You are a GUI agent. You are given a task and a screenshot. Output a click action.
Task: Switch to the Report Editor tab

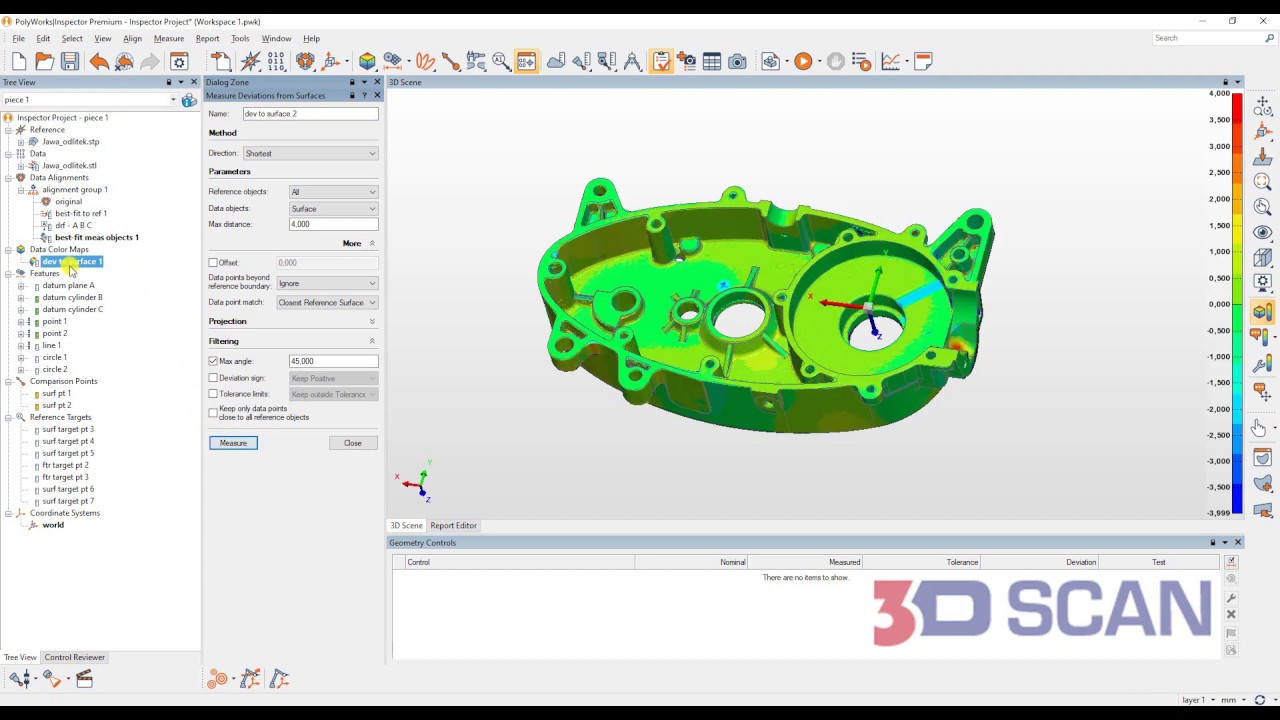tap(453, 525)
